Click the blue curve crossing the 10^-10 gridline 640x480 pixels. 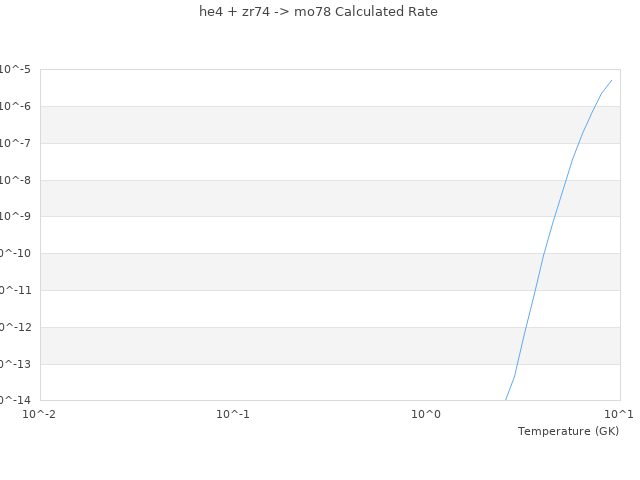click(544, 253)
